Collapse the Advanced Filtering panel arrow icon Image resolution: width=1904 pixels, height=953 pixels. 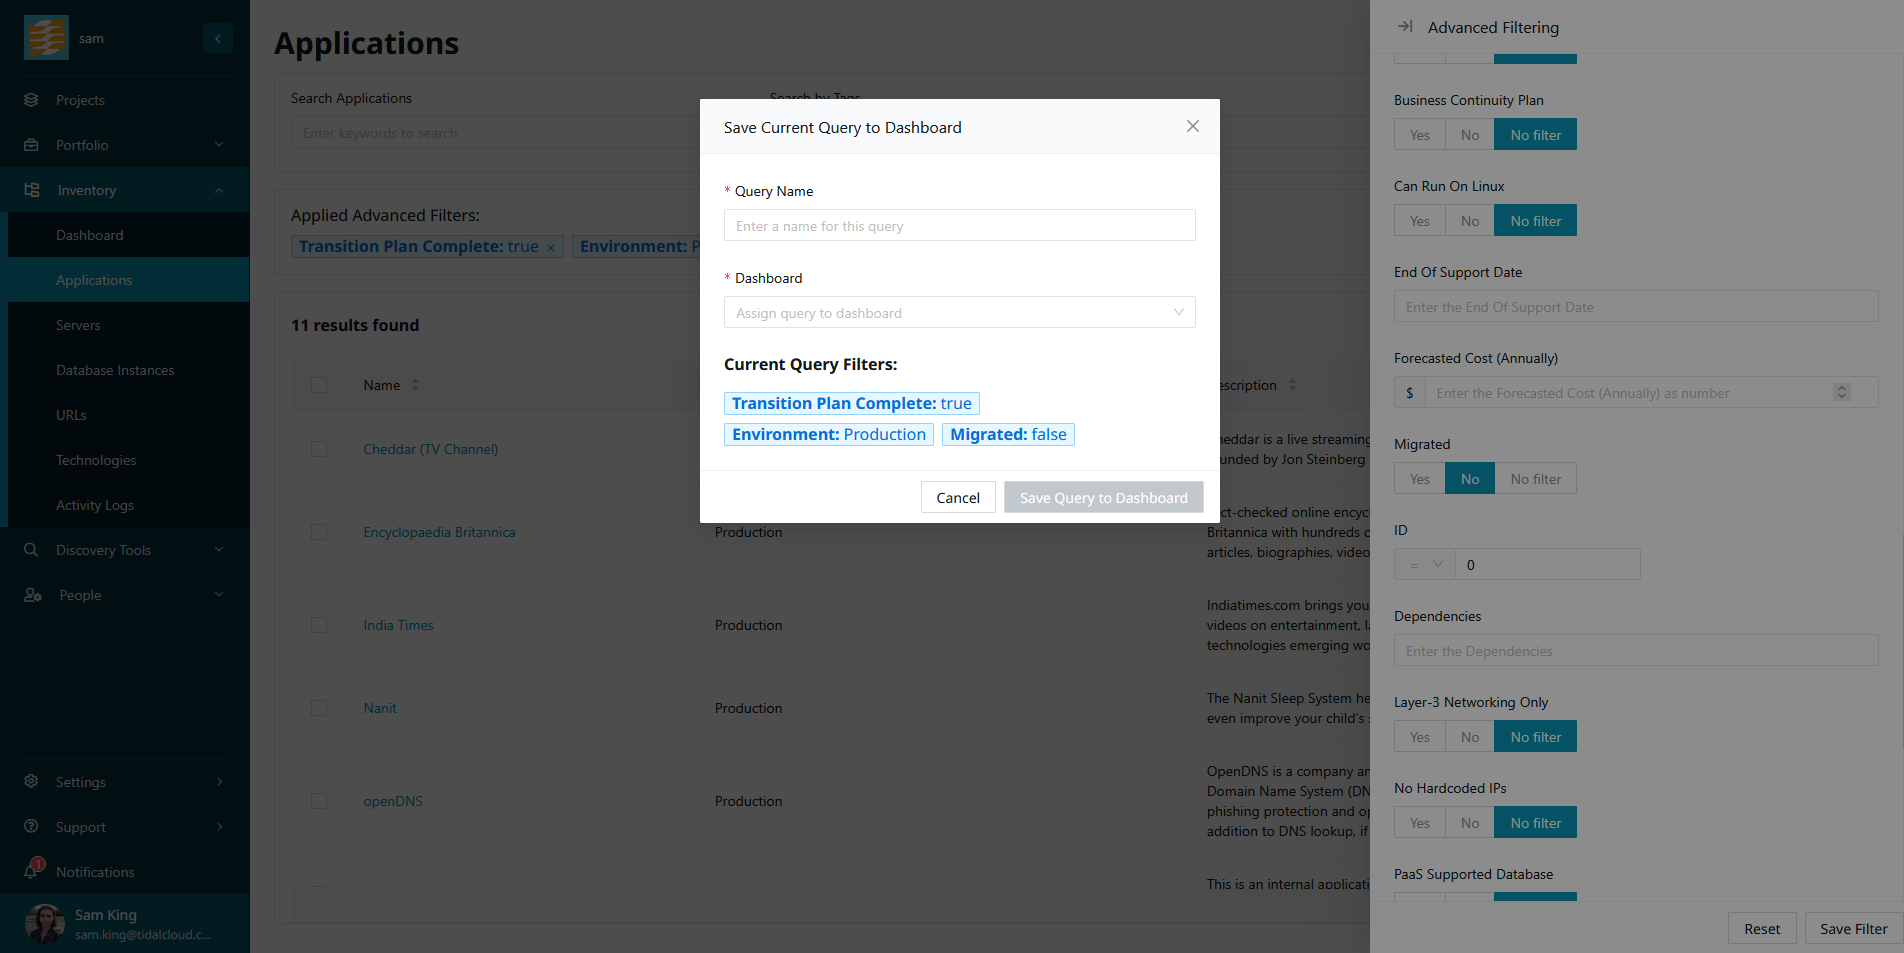tap(1405, 27)
